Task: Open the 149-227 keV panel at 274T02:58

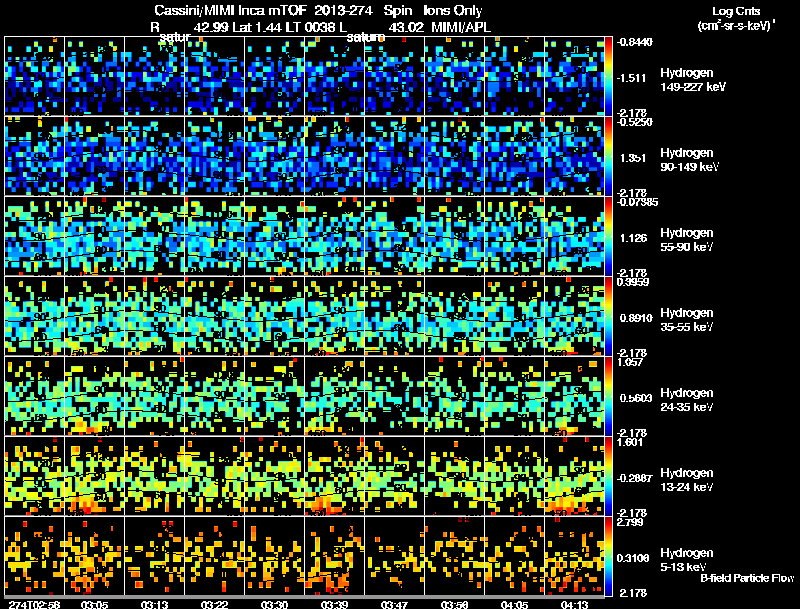Action: [35, 76]
